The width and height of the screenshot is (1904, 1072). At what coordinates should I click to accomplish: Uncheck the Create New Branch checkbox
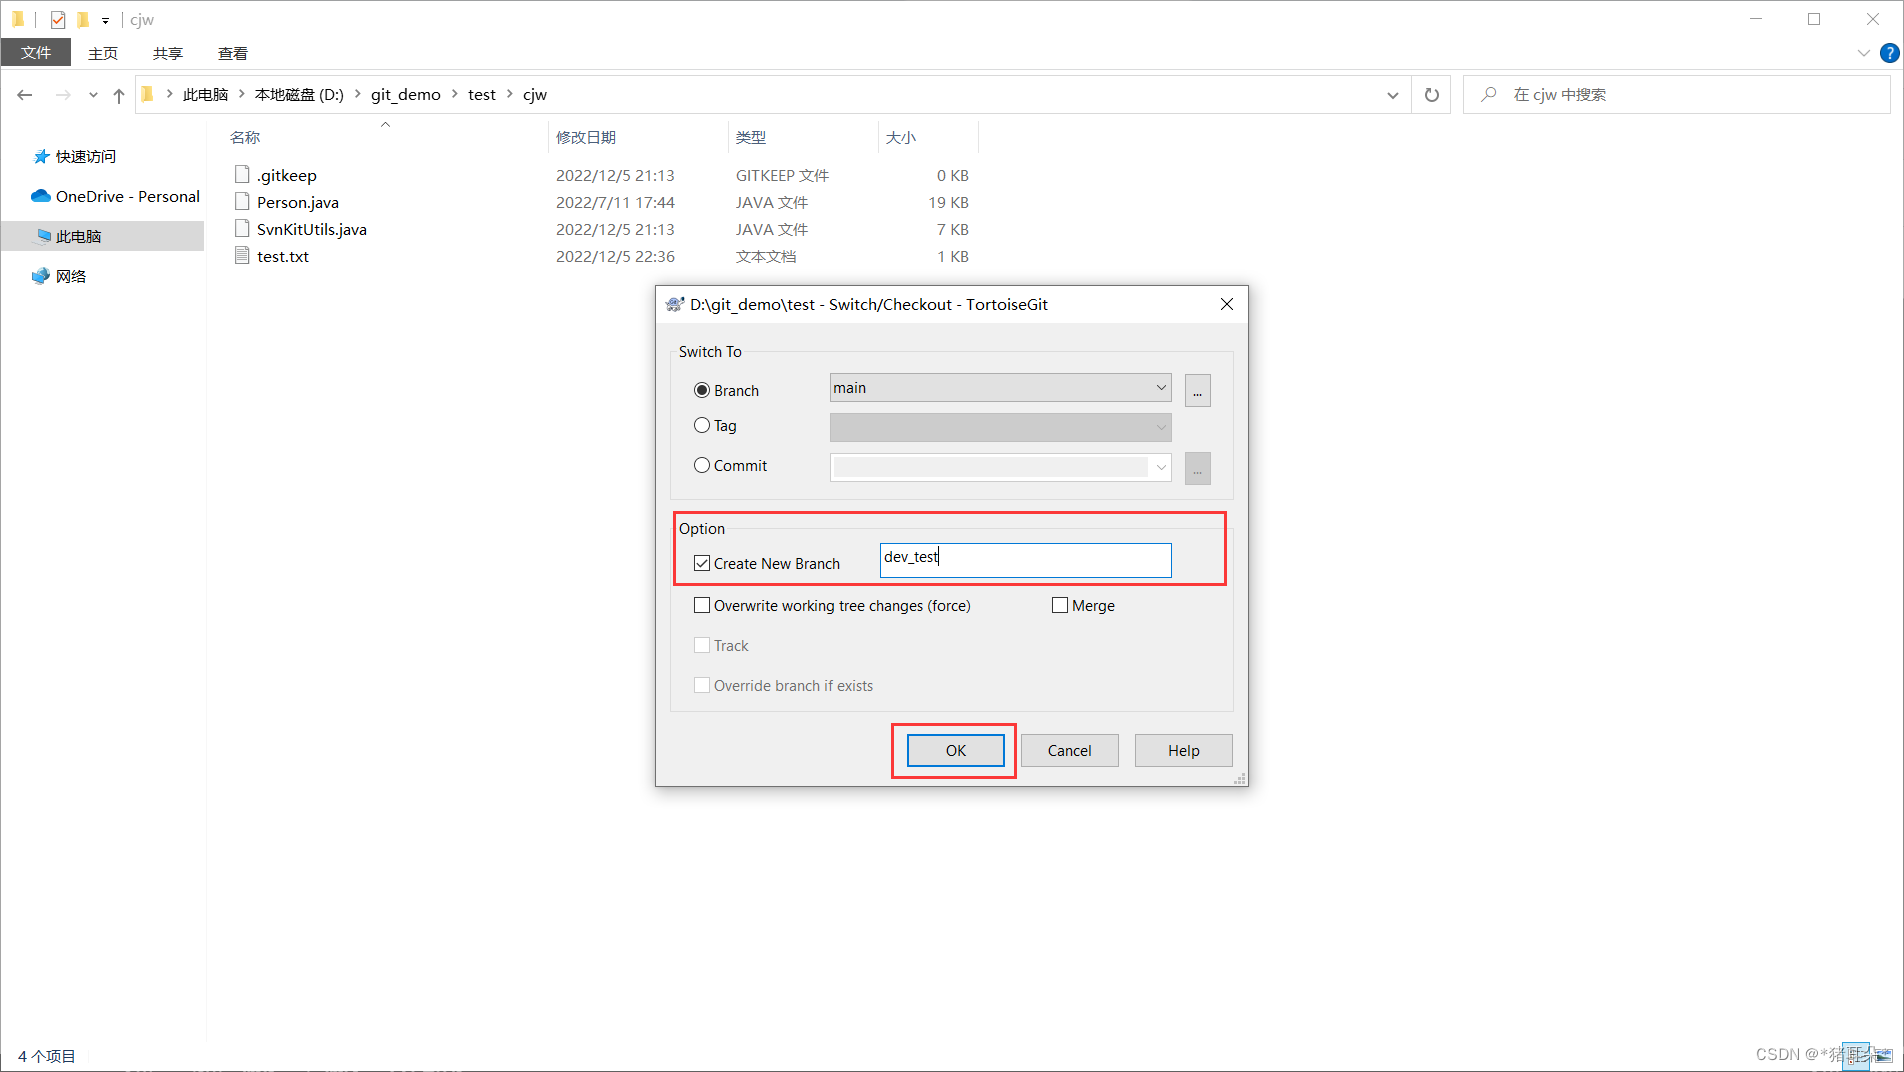point(701,562)
